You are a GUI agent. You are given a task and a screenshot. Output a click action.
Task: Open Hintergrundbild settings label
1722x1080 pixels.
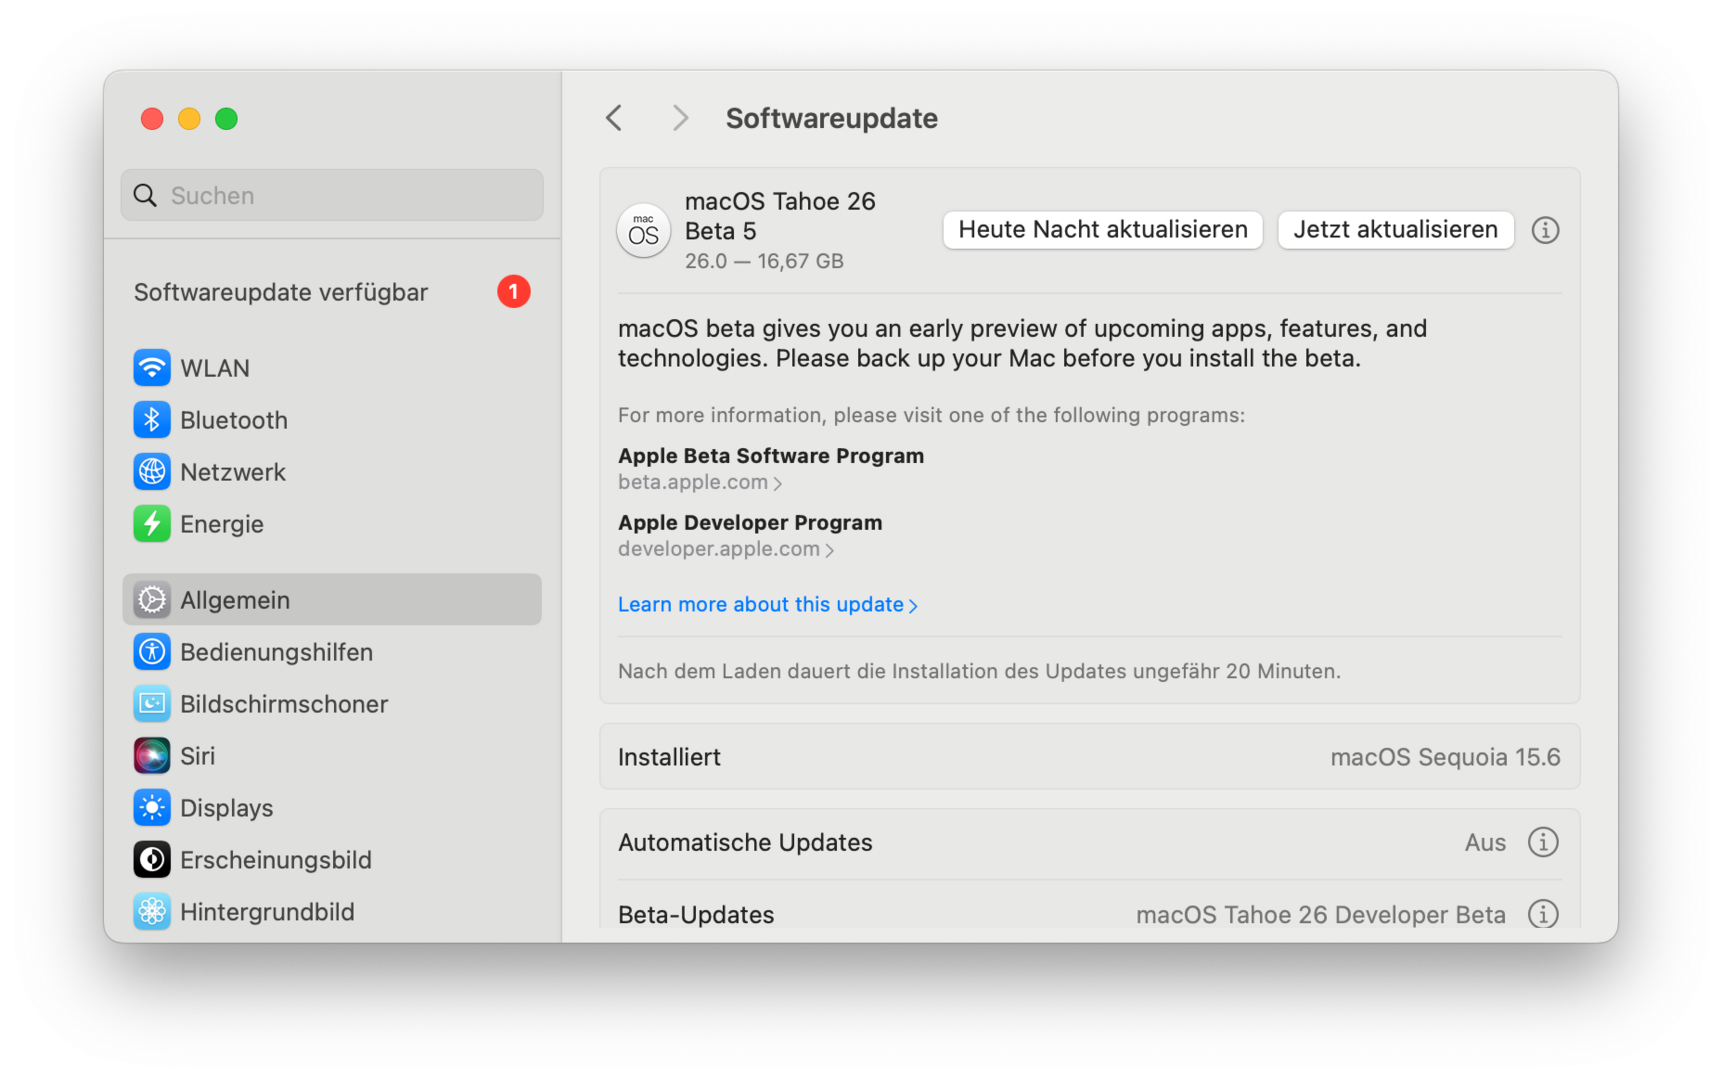click(x=267, y=912)
